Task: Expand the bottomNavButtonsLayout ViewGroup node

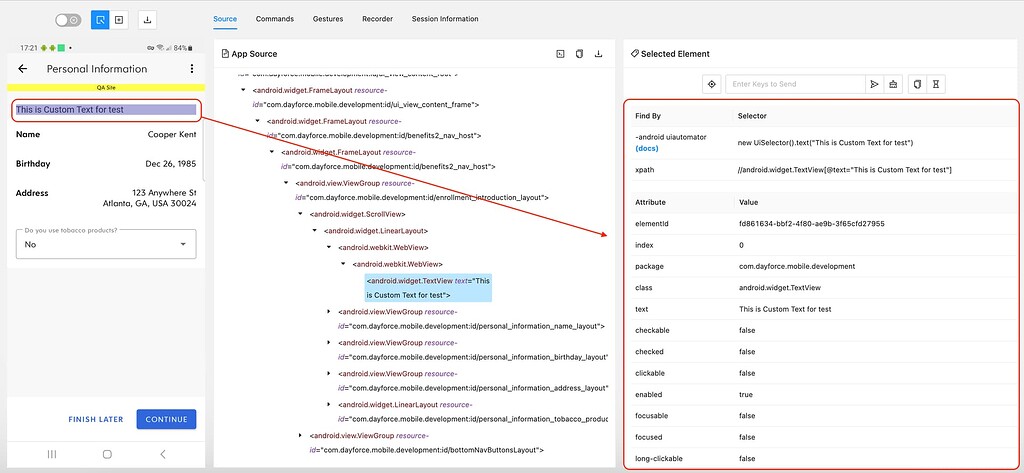Action: coord(300,435)
